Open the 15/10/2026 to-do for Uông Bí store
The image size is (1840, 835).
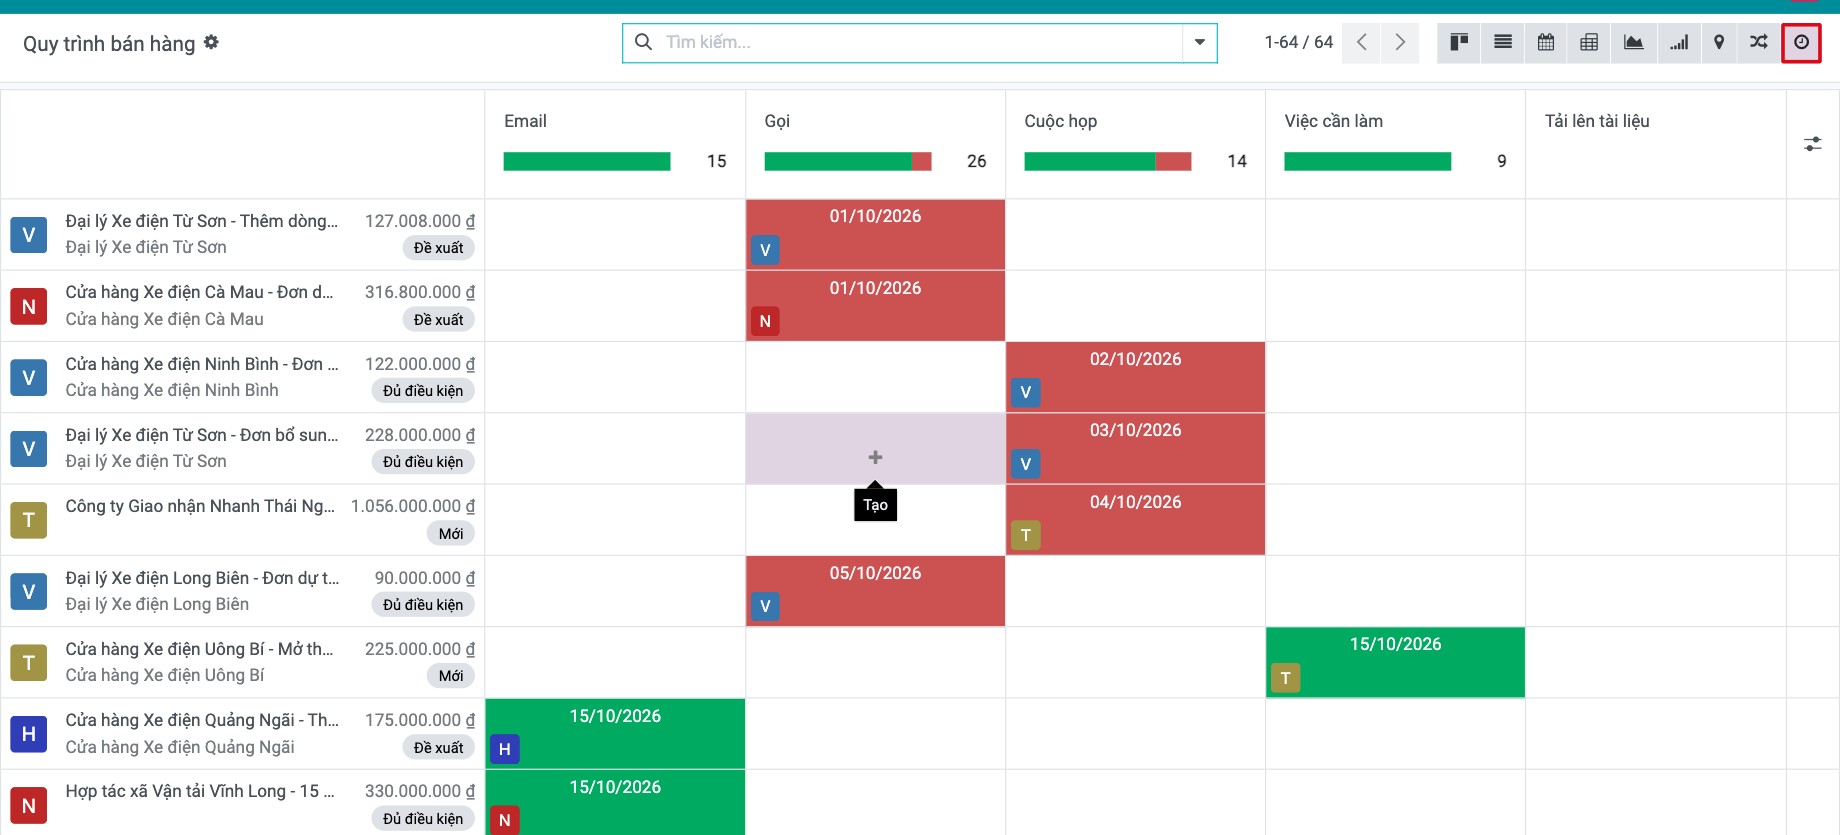[1395, 662]
